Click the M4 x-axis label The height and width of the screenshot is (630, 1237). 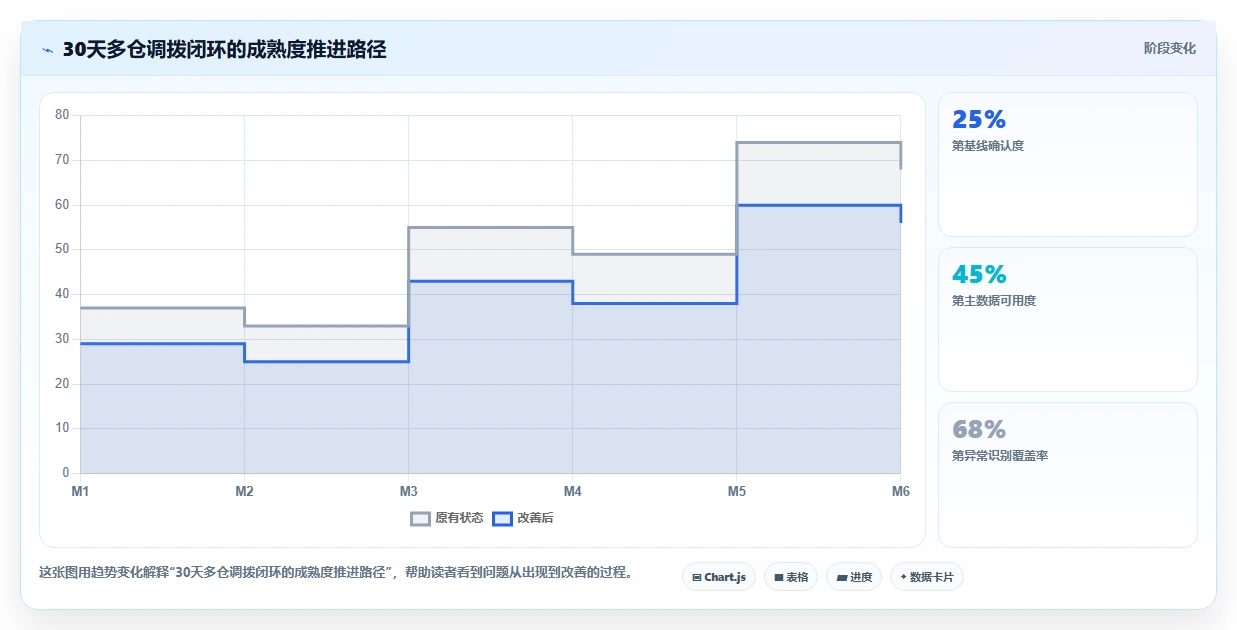pos(572,491)
